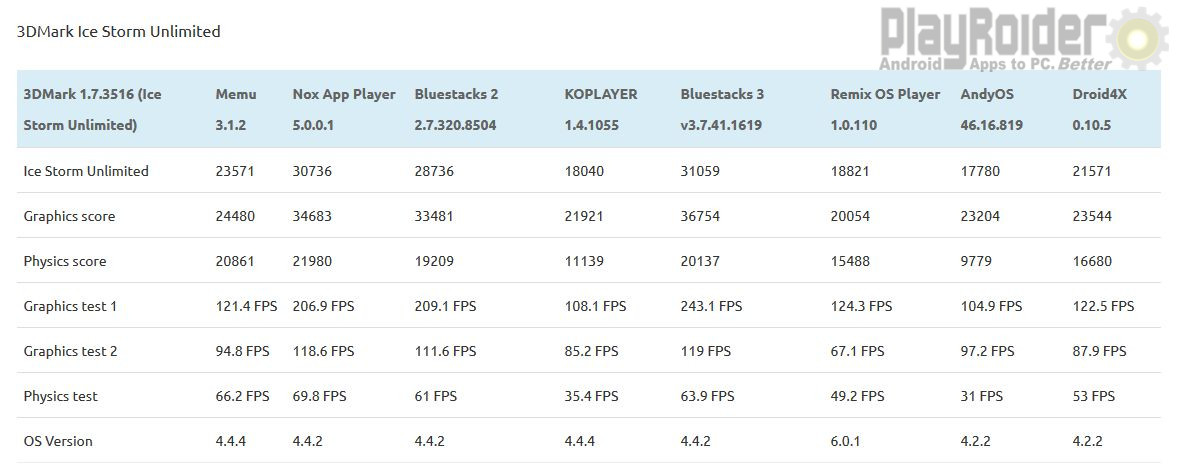1179x473 pixels.
Task: Click the OS Version row label
Action: click(58, 441)
